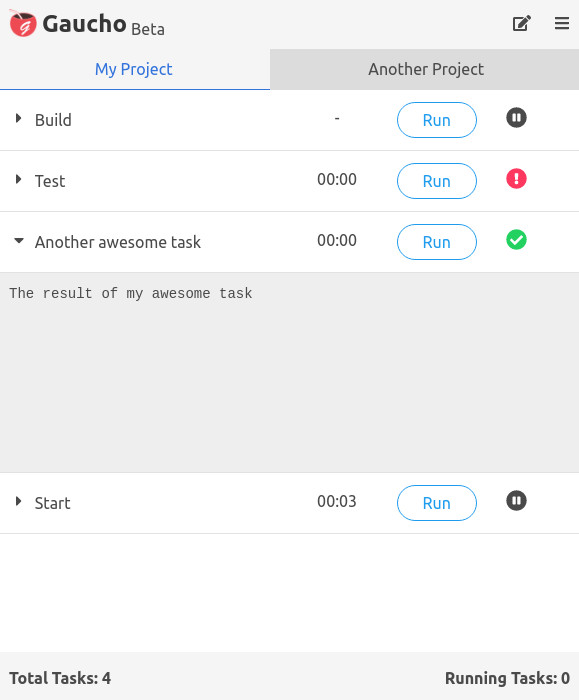Click the task output text area
This screenshot has width=579, height=700.
point(289,373)
